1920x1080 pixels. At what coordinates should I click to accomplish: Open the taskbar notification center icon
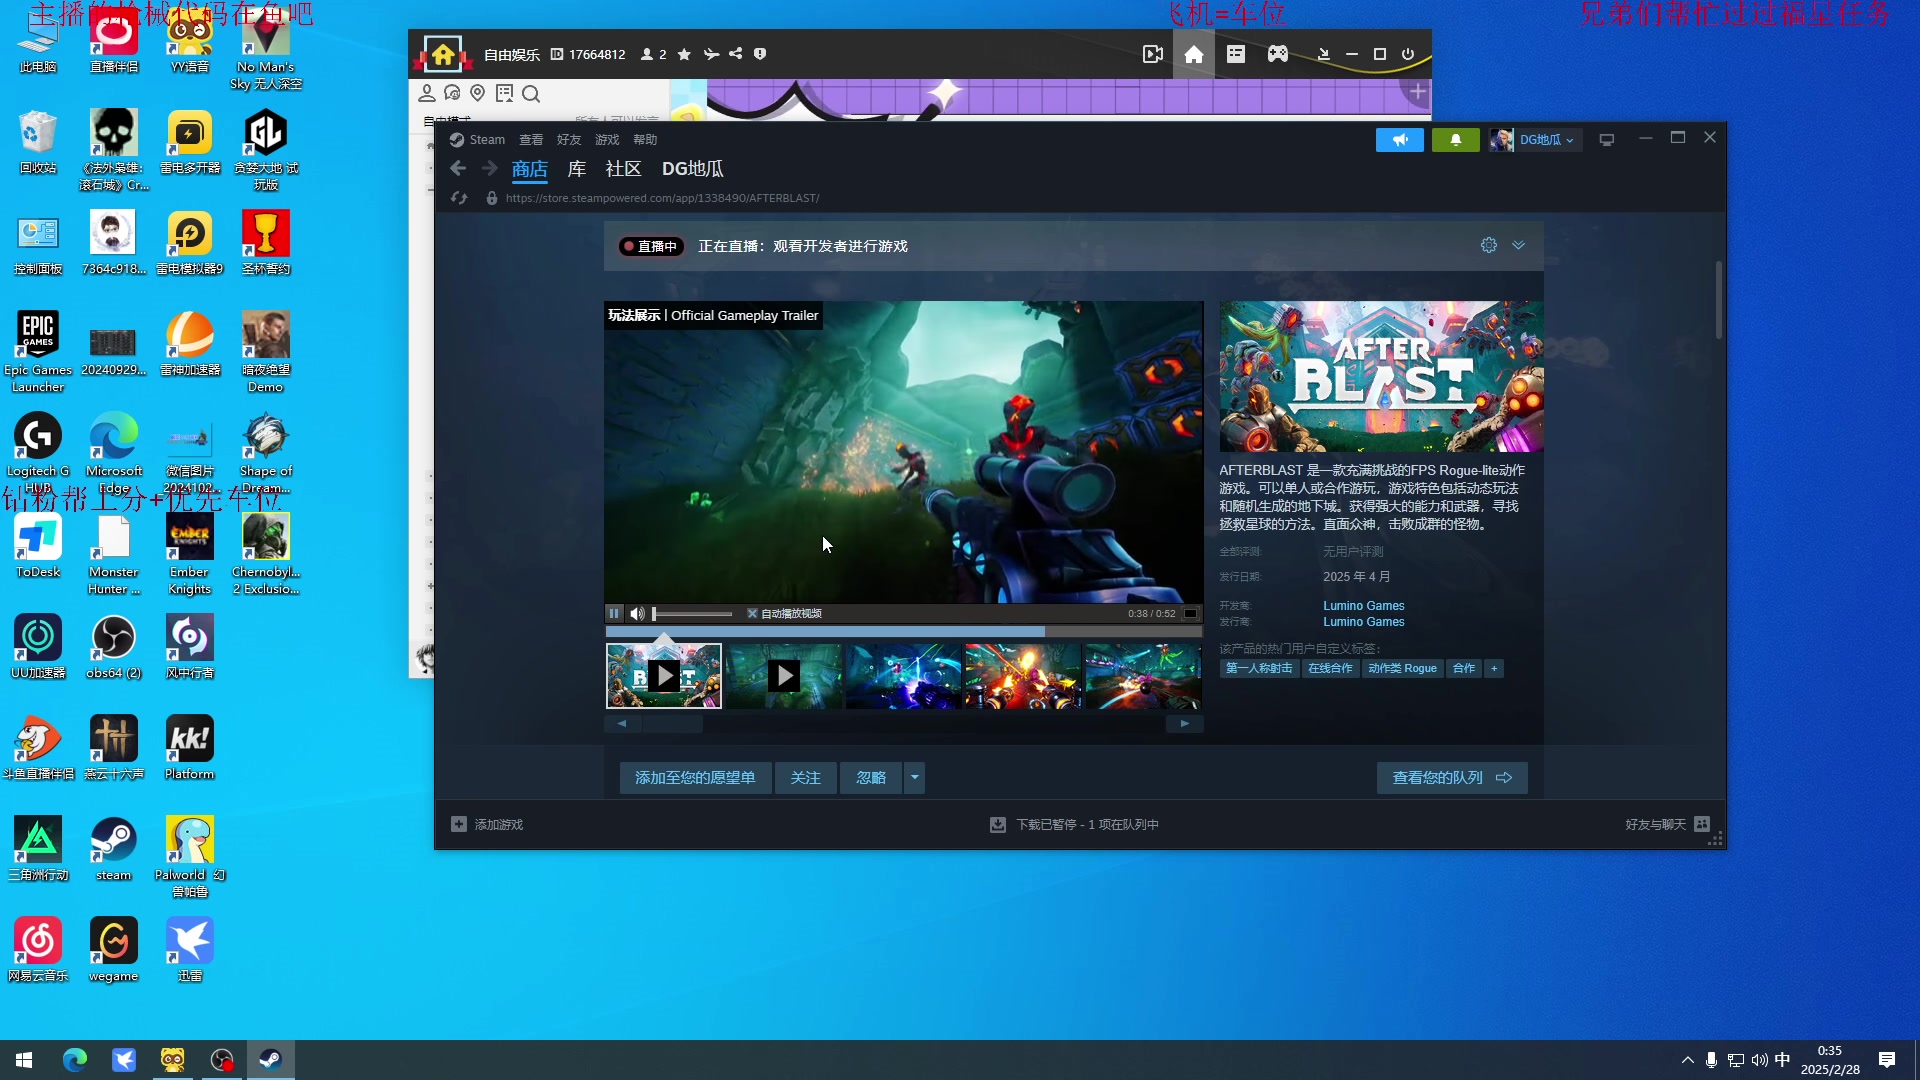pyautogui.click(x=1887, y=1060)
